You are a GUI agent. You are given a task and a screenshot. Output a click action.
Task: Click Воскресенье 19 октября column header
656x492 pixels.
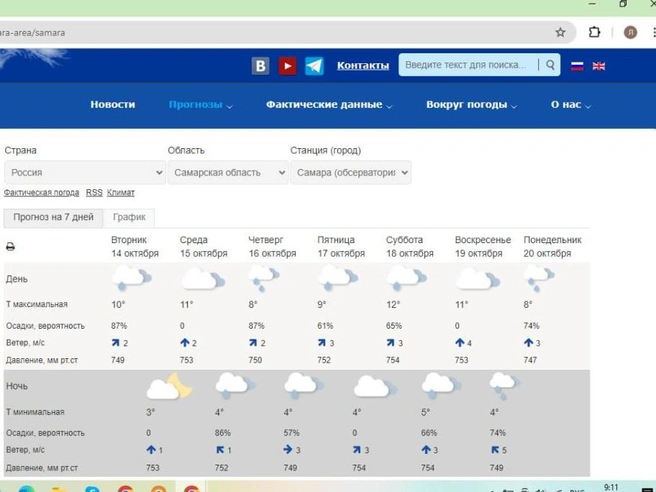point(483,247)
